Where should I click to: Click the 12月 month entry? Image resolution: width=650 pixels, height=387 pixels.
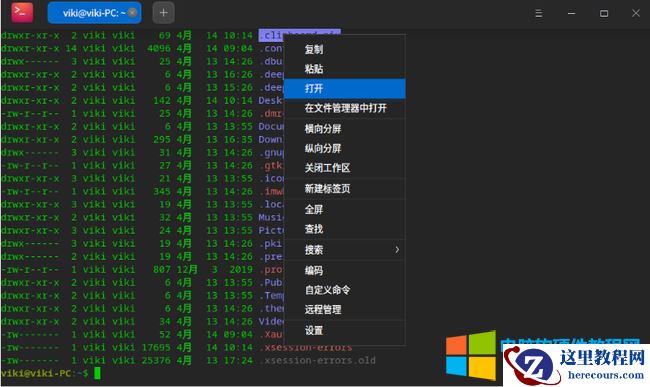click(187, 269)
